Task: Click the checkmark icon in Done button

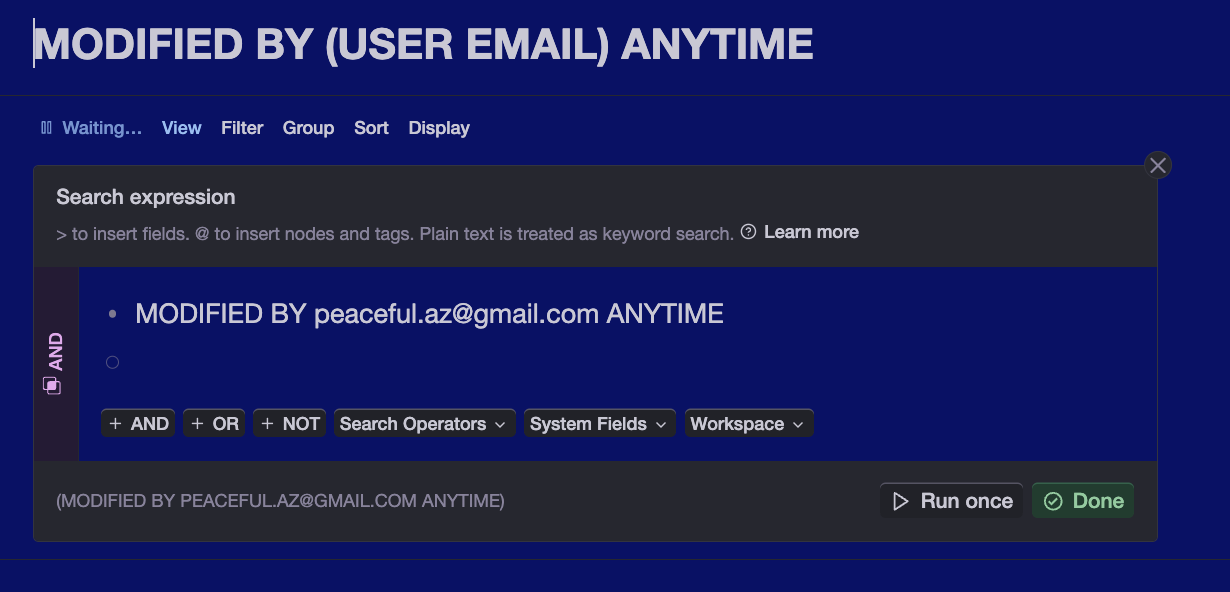Action: [1053, 501]
